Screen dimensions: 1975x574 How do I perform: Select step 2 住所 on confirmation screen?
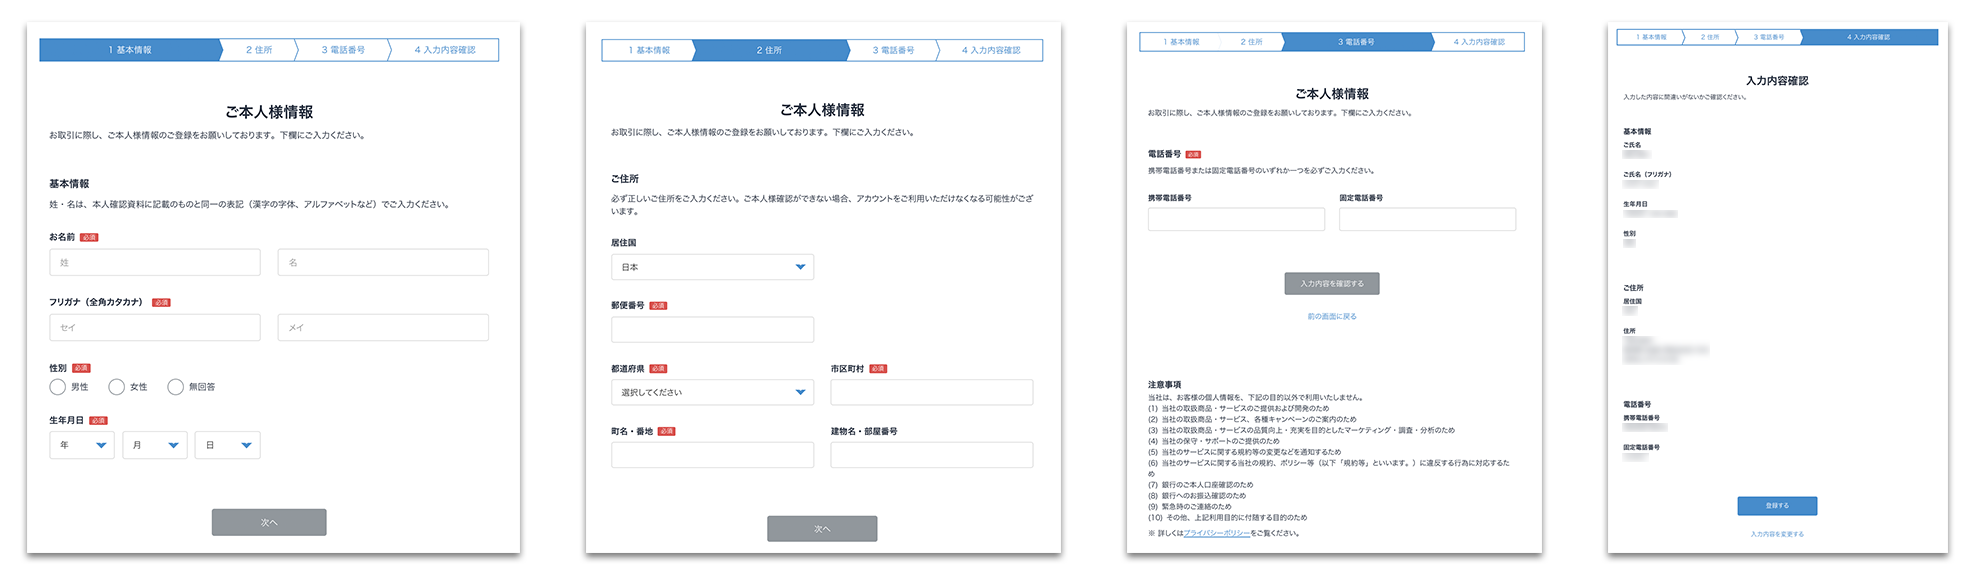(1710, 37)
